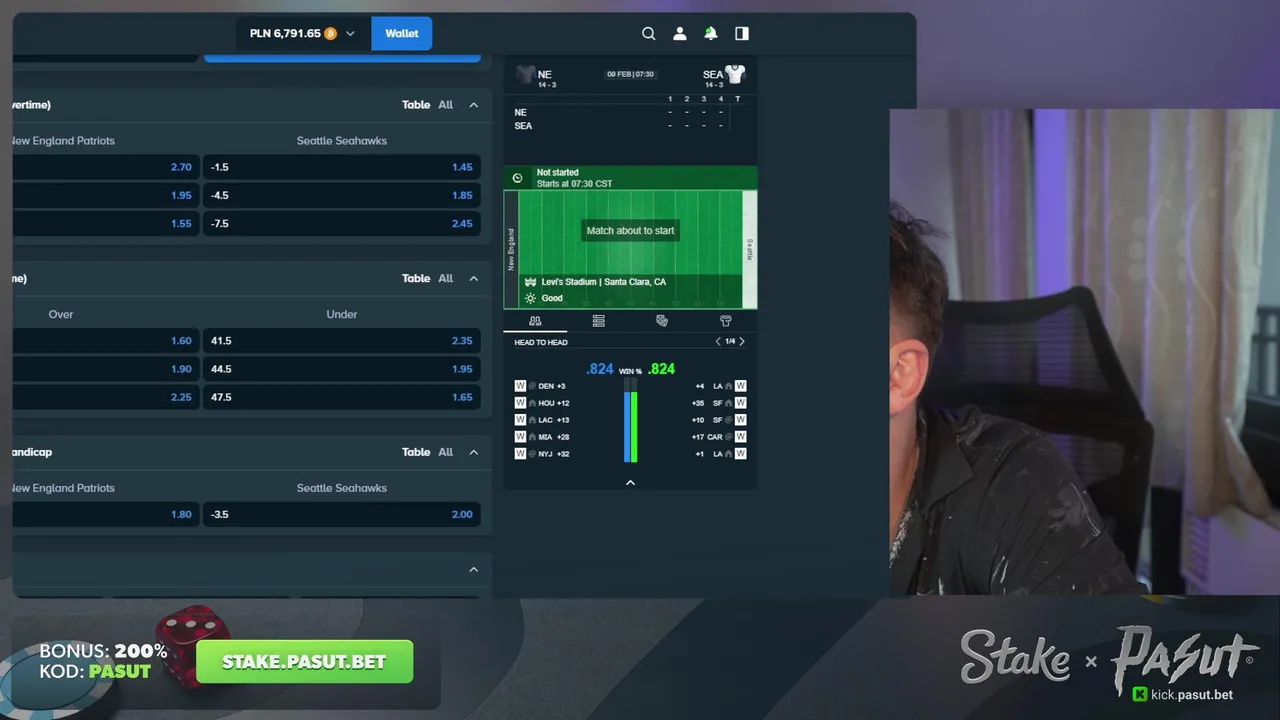
Task: Bet Under 47.5 at 1.65
Action: (342, 397)
